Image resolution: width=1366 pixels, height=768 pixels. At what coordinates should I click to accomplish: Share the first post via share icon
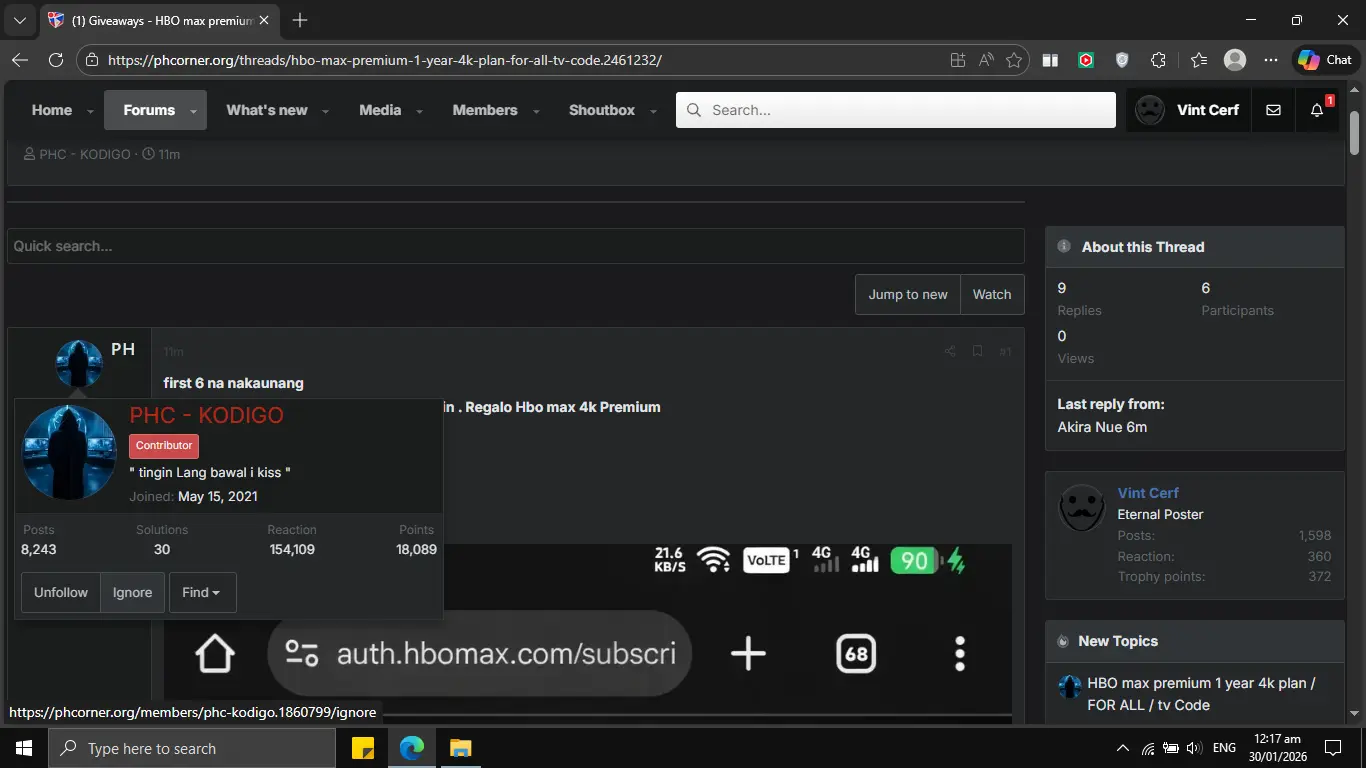pyautogui.click(x=950, y=351)
